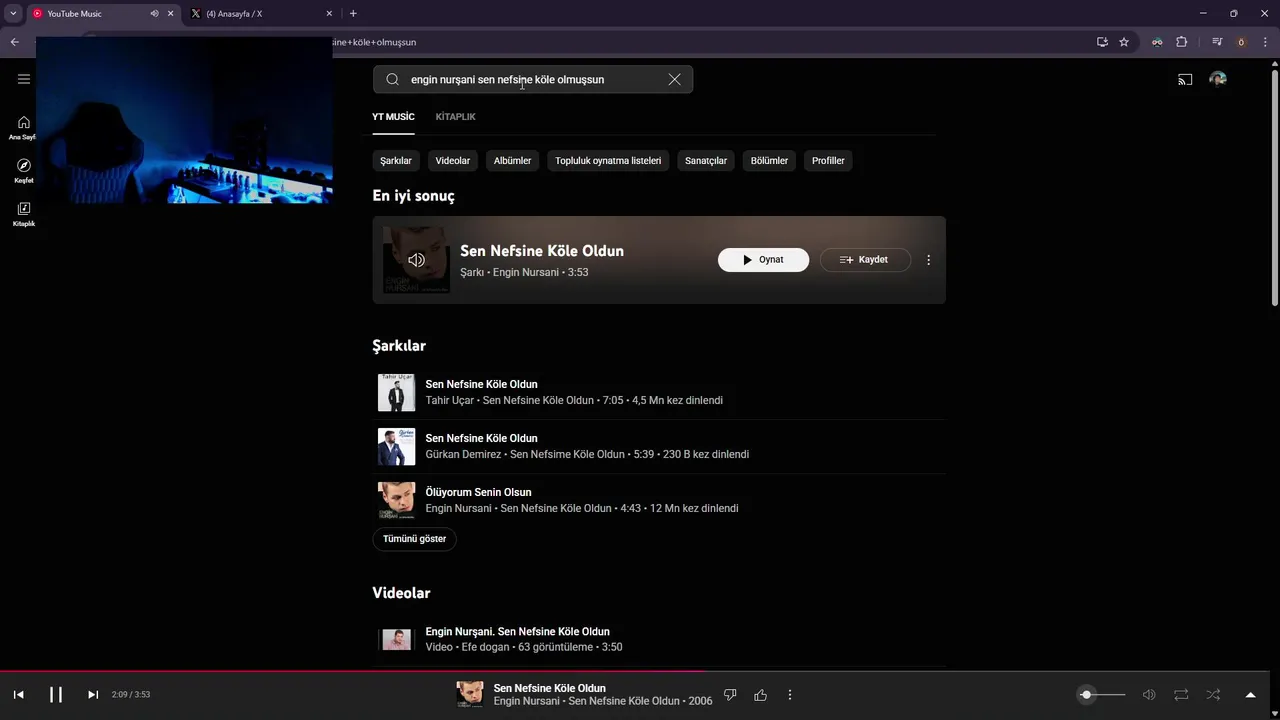This screenshot has height=720, width=1280.
Task: Filter by Topluluk oynatma listeleri chip
Action: (608, 160)
